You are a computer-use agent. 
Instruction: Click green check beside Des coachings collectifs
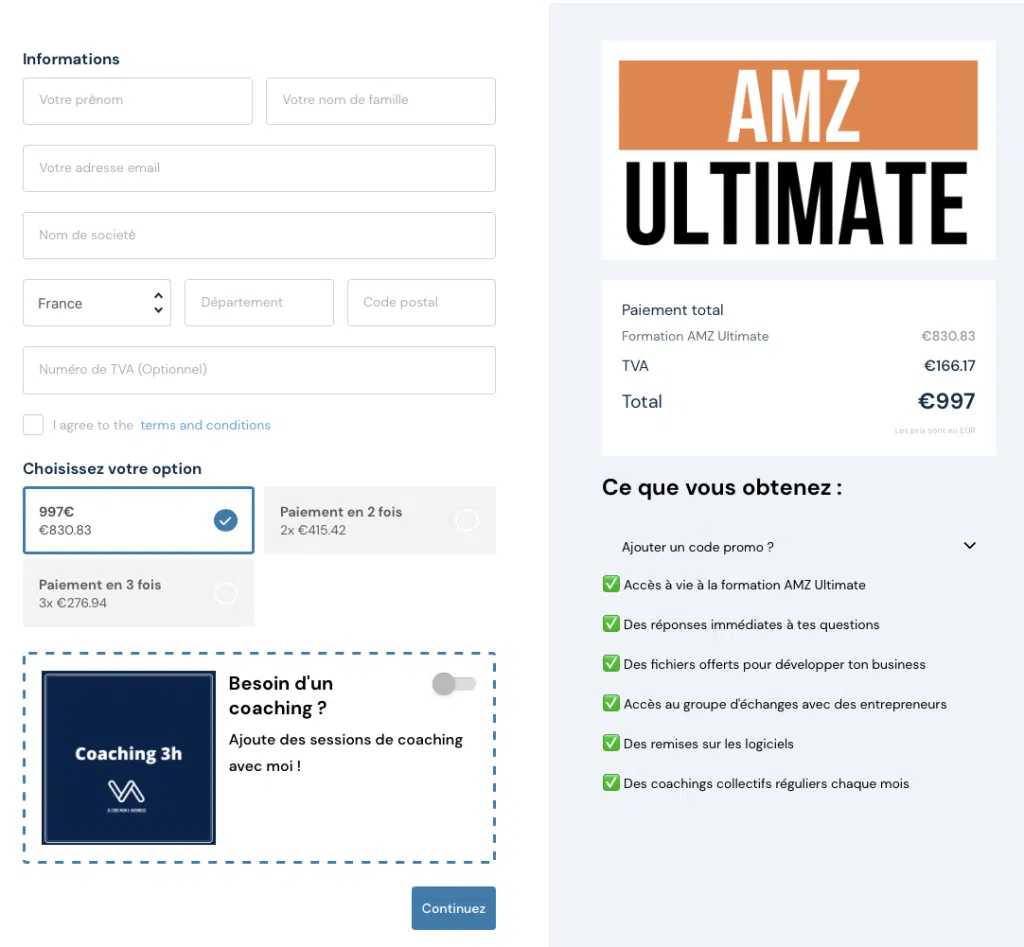(x=611, y=782)
